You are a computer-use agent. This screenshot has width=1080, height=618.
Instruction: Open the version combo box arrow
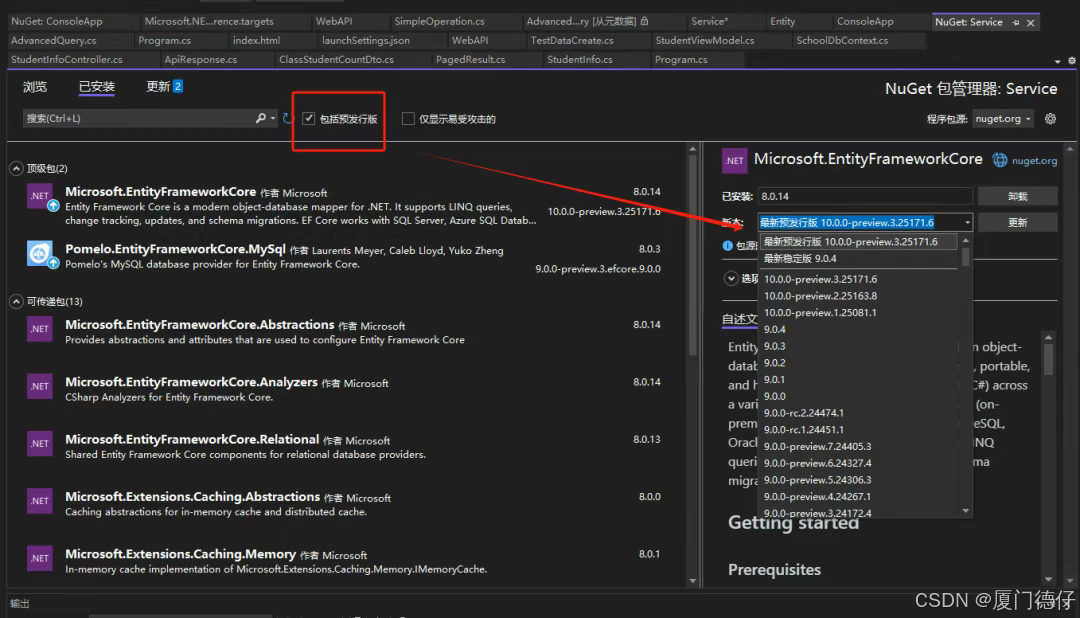click(x=967, y=222)
